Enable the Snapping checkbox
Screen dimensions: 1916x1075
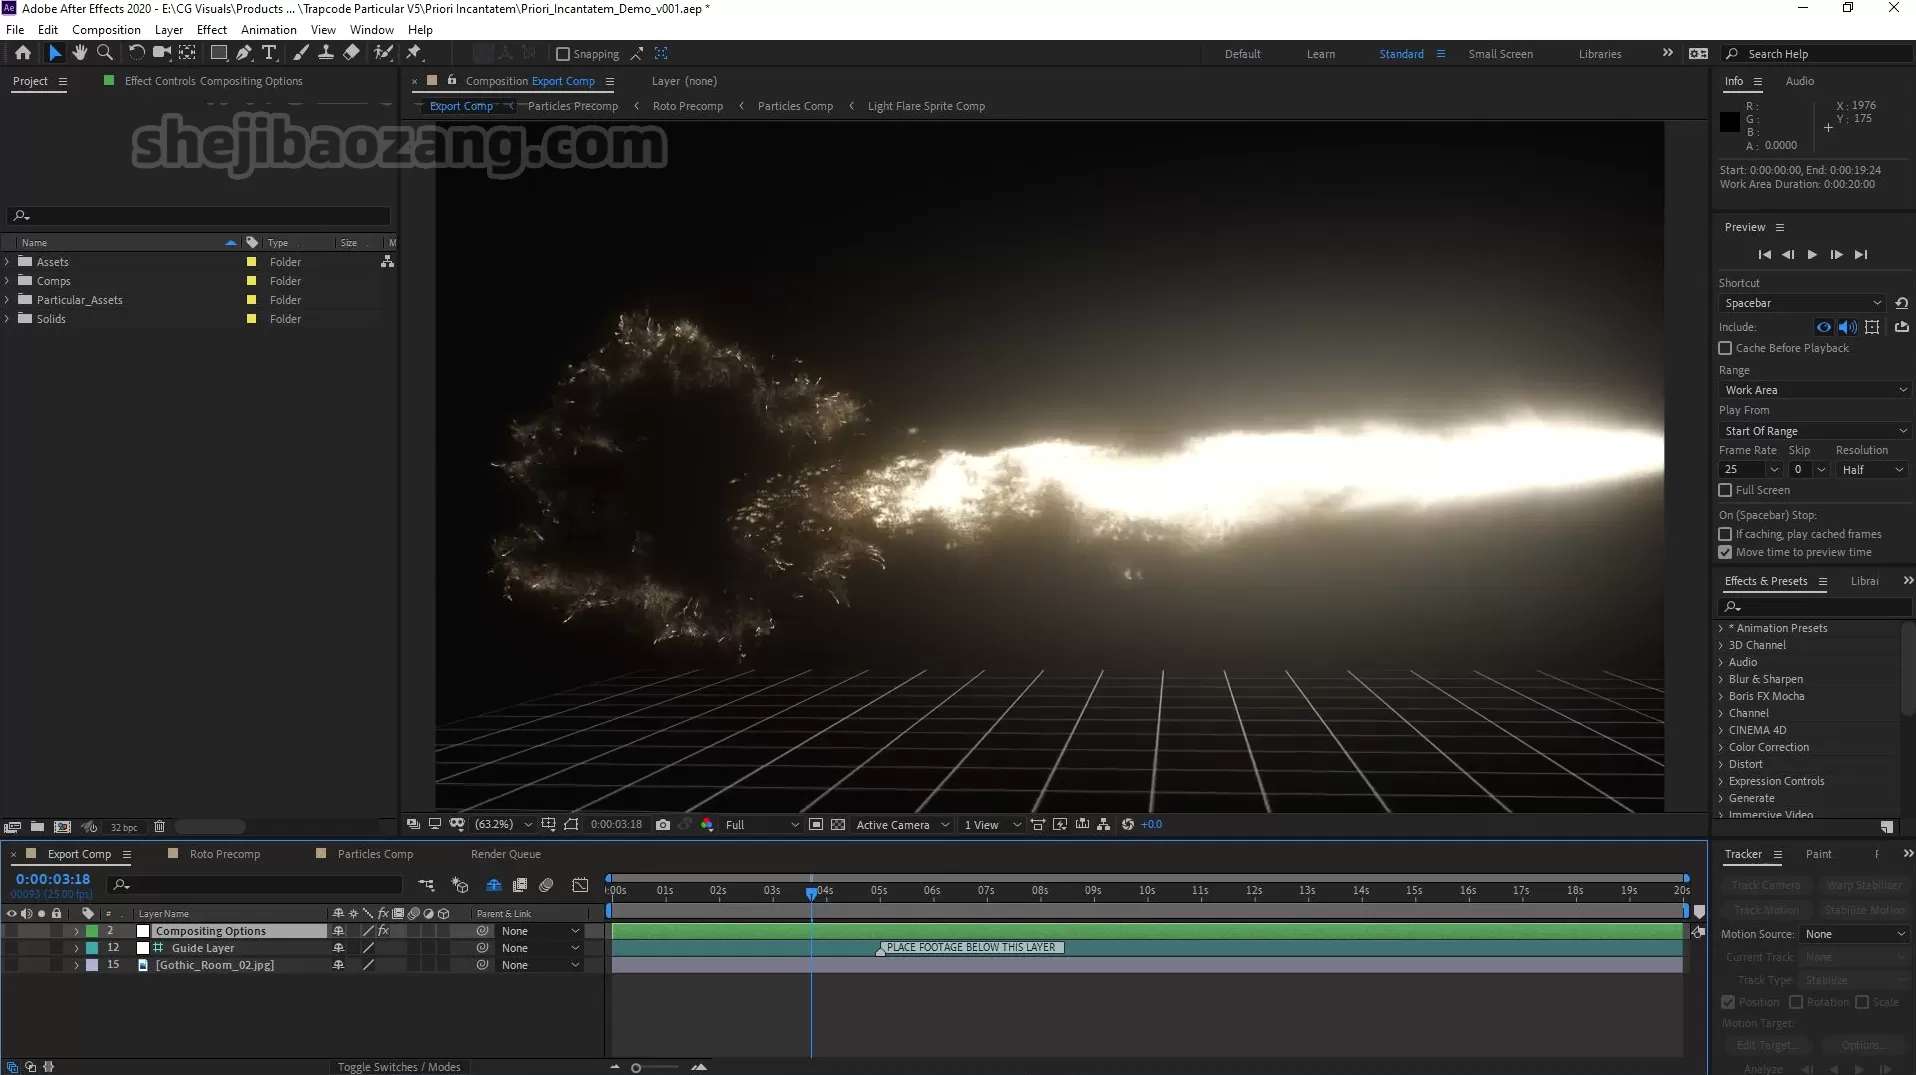563,54
